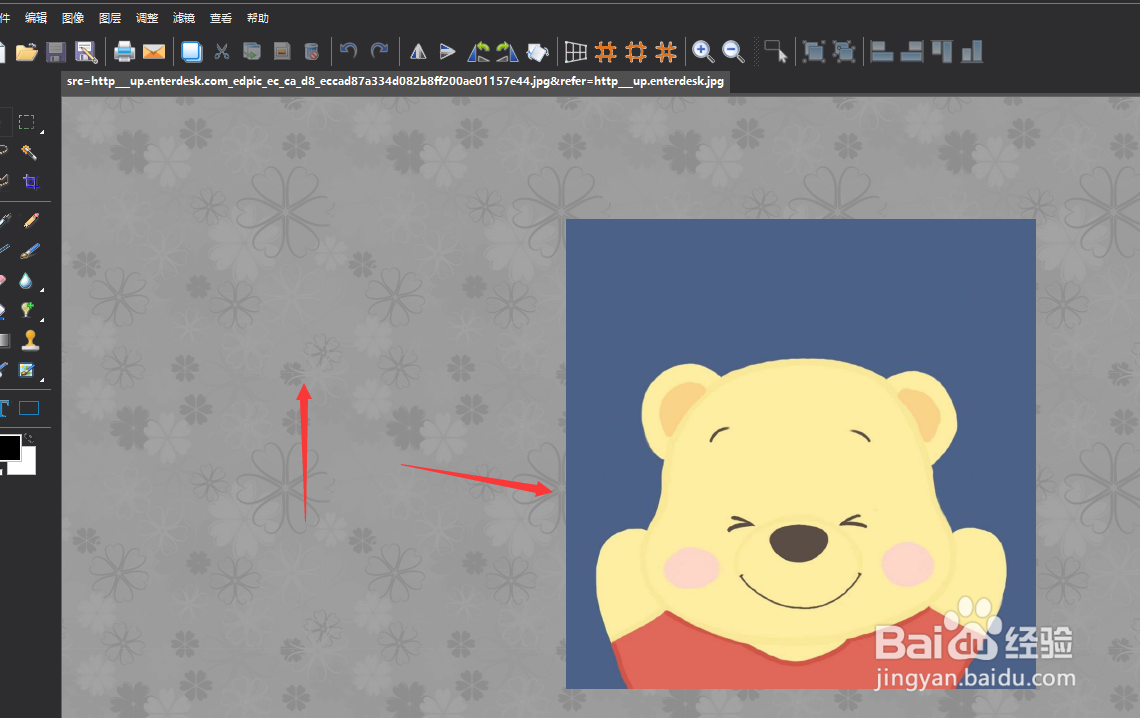The width and height of the screenshot is (1140, 718).
Task: Click the email envelope icon
Action: (x=154, y=52)
